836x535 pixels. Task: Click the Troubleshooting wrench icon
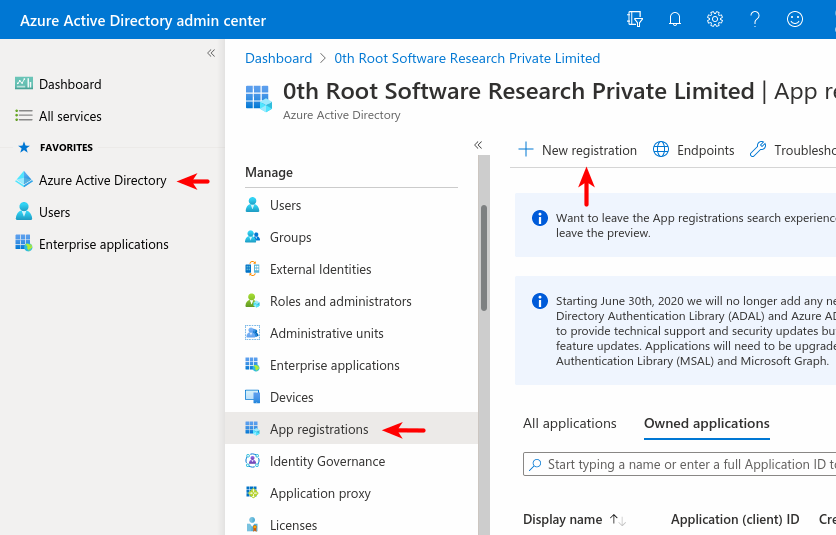[758, 150]
